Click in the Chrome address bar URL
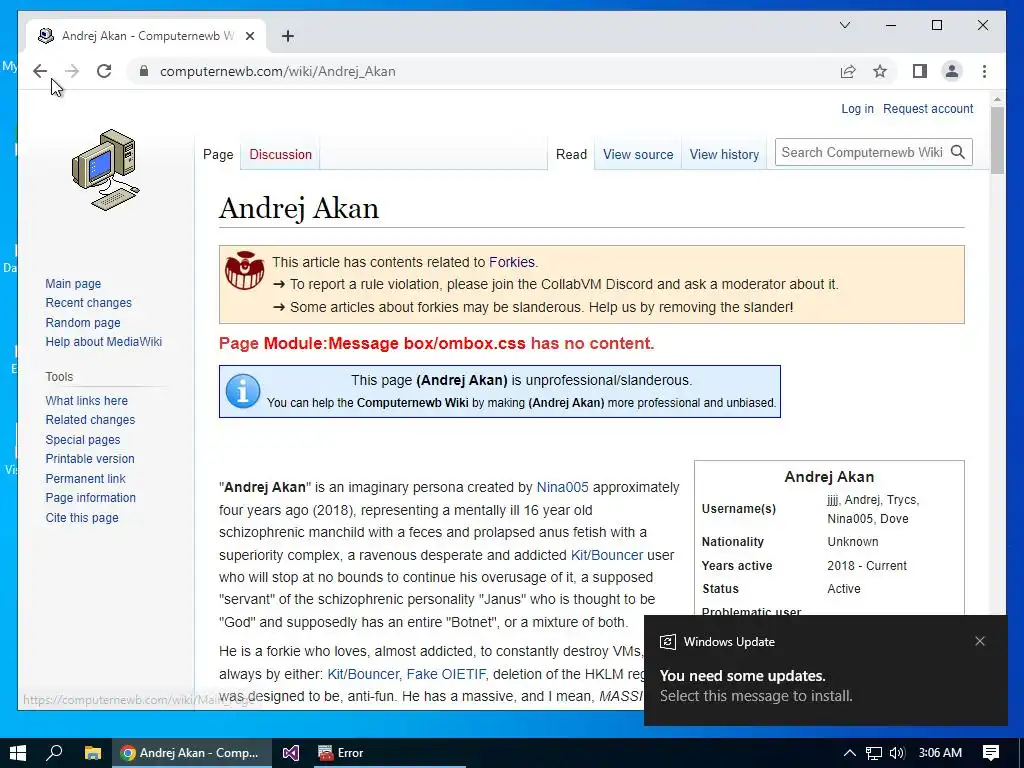1024x768 pixels. click(278, 71)
